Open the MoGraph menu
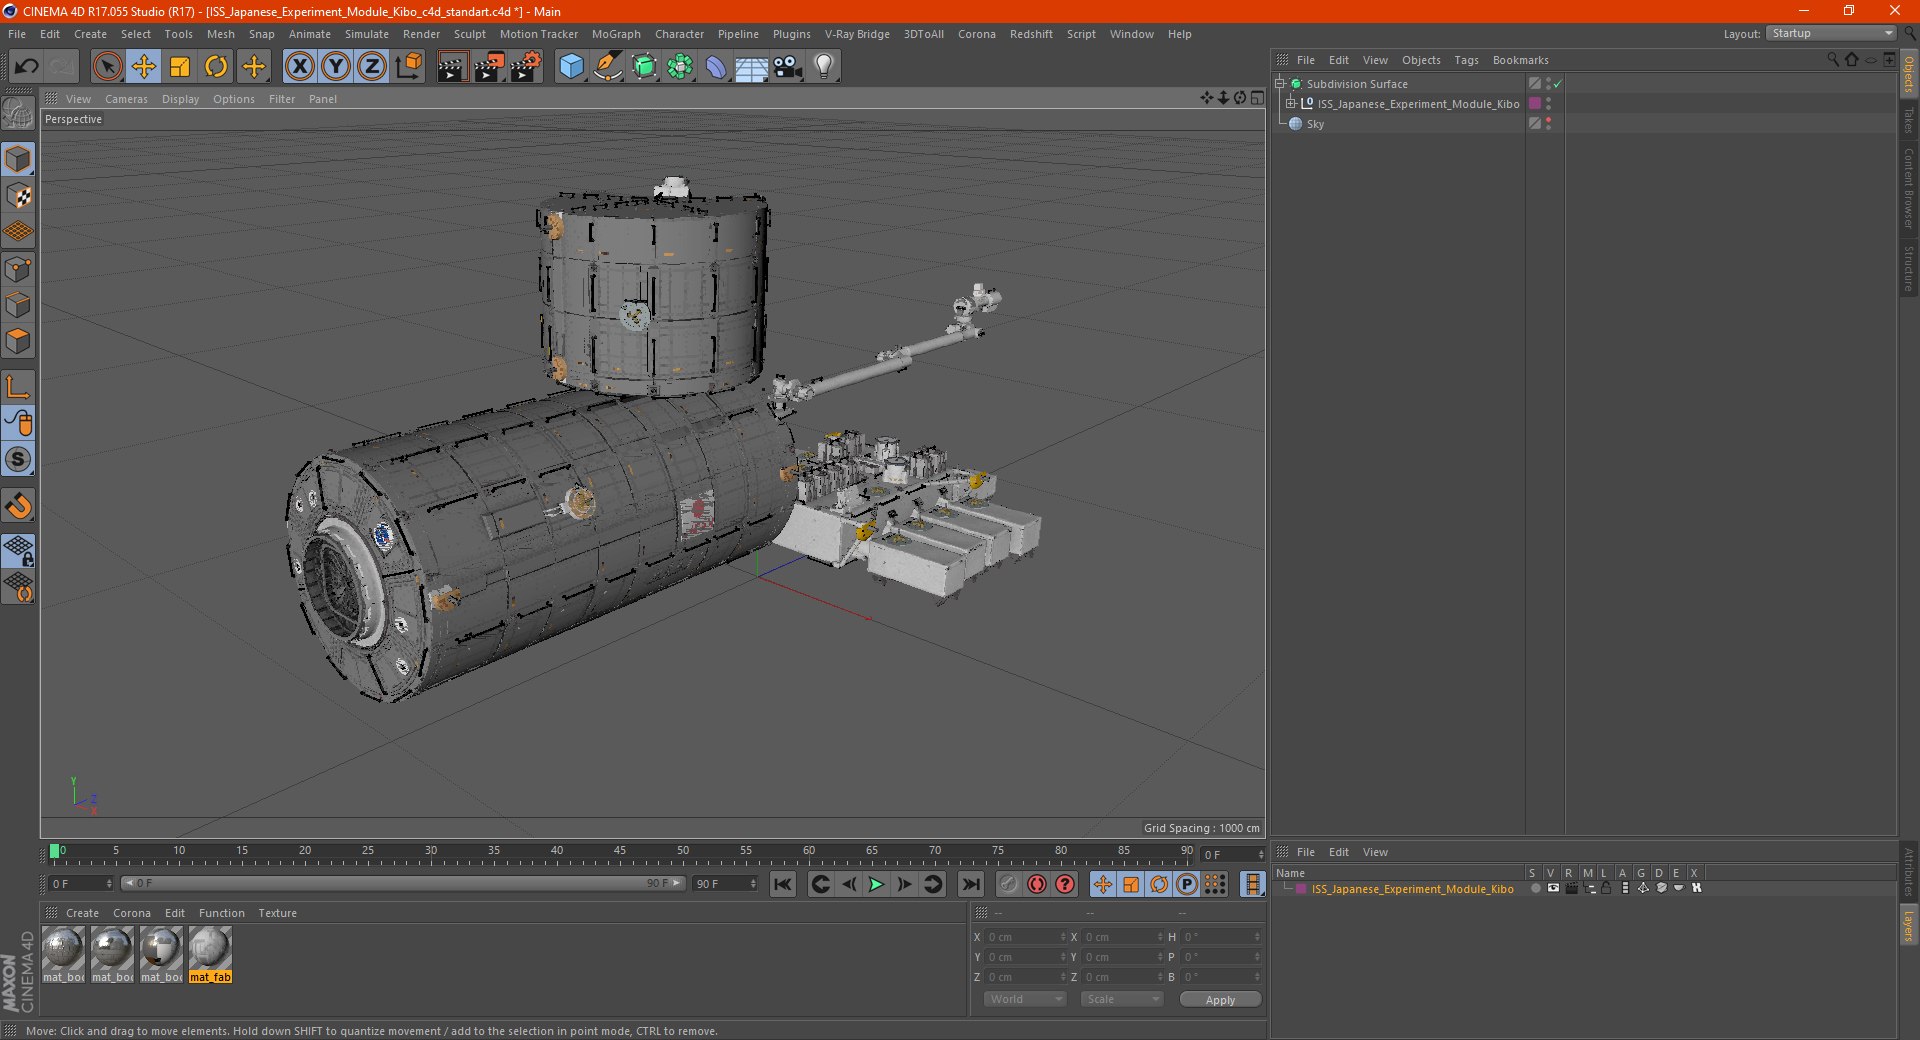Viewport: 1920px width, 1040px height. click(x=615, y=34)
